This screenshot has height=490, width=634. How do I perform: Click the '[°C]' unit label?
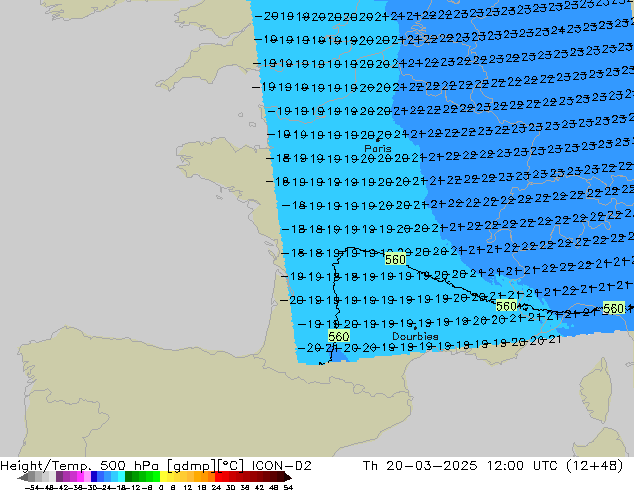point(230,466)
